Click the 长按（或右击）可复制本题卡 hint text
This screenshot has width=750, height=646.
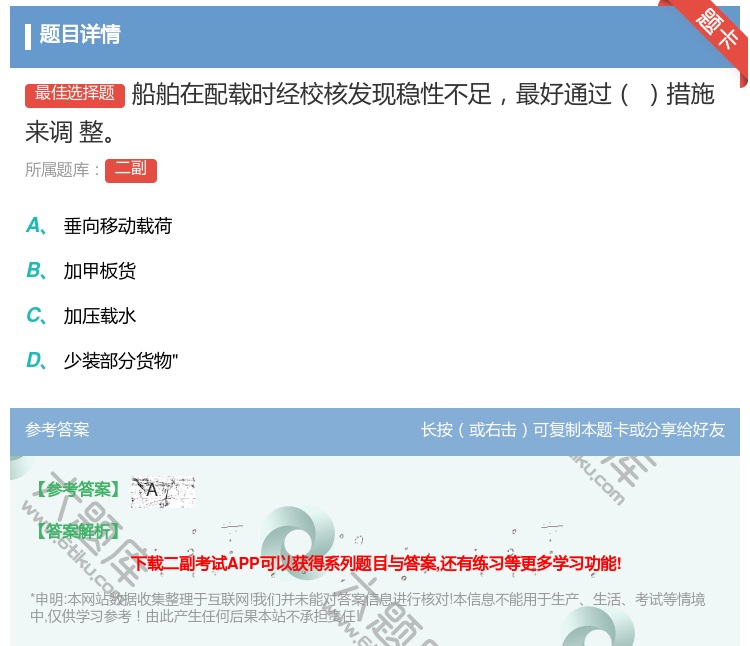573,430
